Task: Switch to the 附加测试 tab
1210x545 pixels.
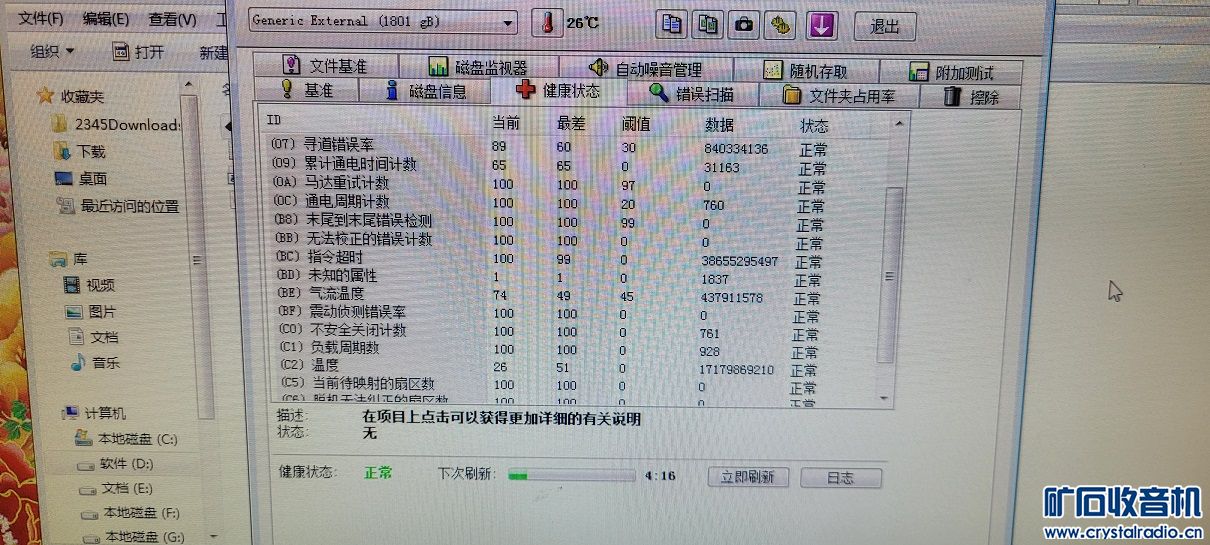Action: pyautogui.click(x=951, y=72)
